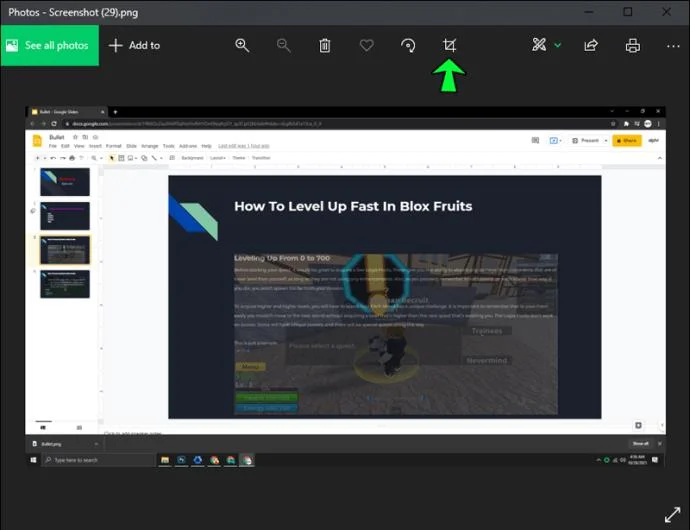Select the Crop tool icon
Screen dimensions: 690x530
click(449, 45)
